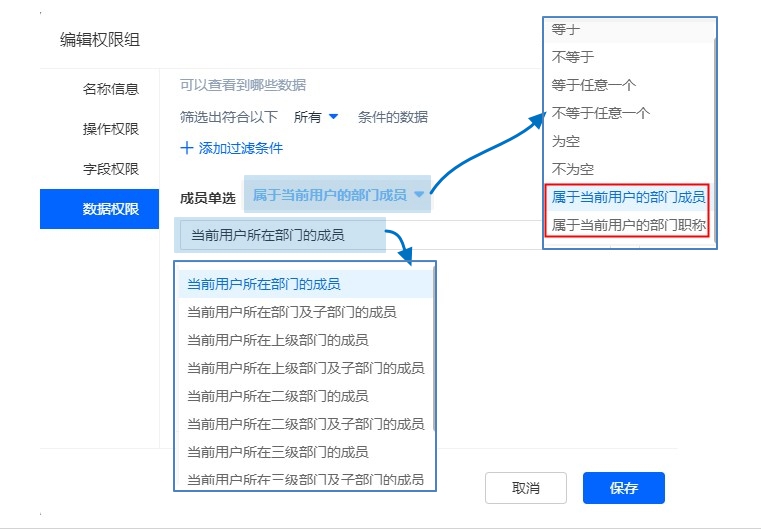761x530 pixels.
Task: Open the 字段权限 tab
Action: (110, 169)
